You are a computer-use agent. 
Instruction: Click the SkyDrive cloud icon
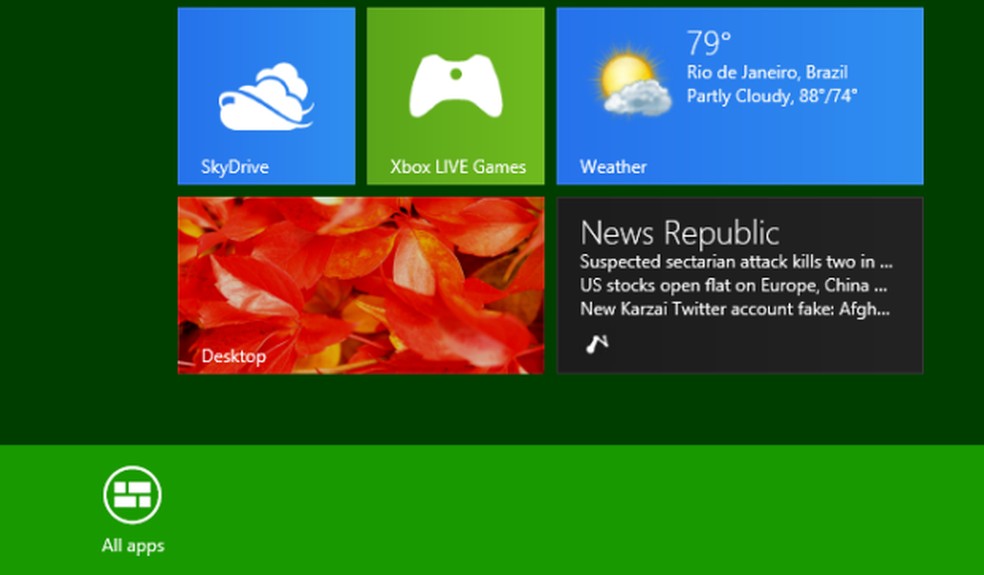[266, 96]
